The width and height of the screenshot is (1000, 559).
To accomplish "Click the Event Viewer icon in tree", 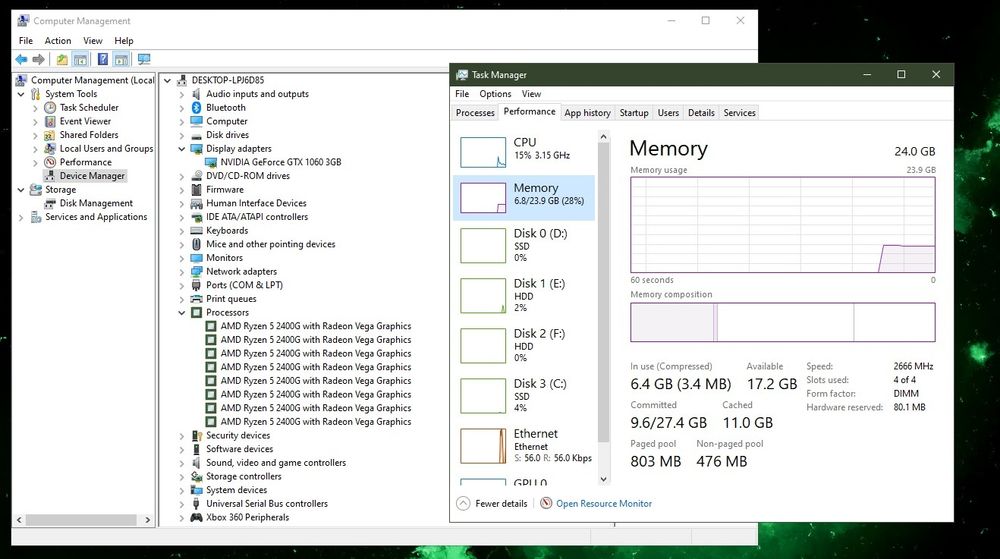I will coord(50,121).
